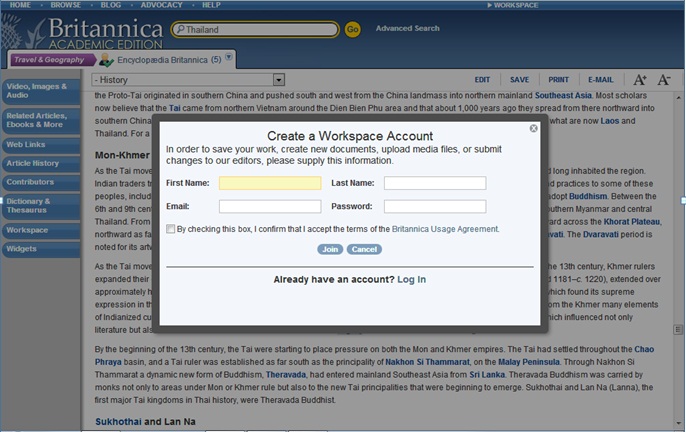686x432 pixels.
Task: Follow the Sukhothai heading link
Action: [x=118, y=421]
